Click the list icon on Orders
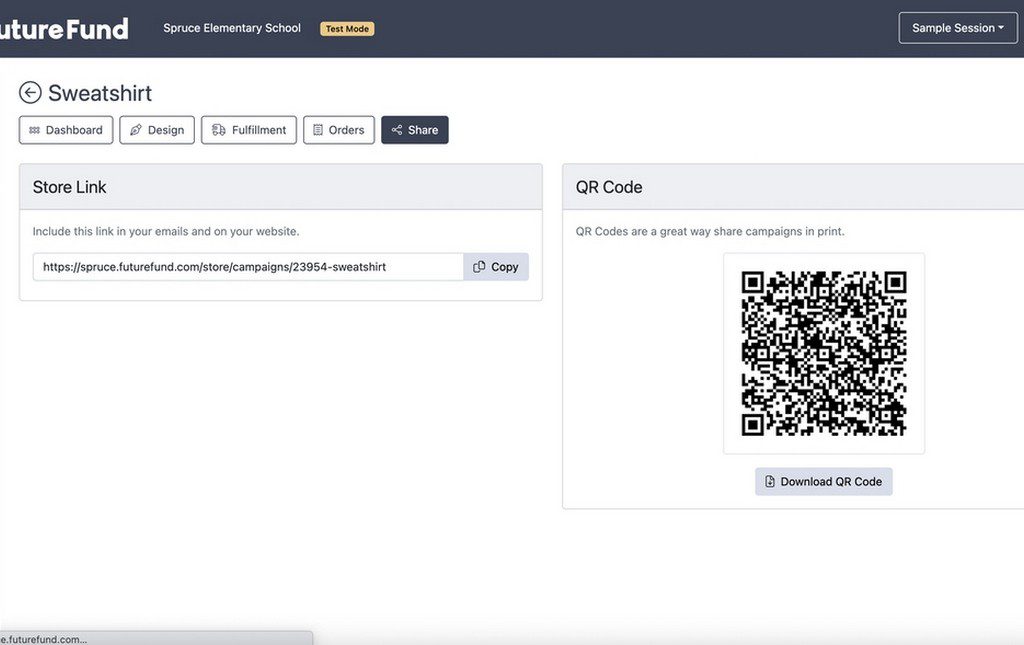 318,130
